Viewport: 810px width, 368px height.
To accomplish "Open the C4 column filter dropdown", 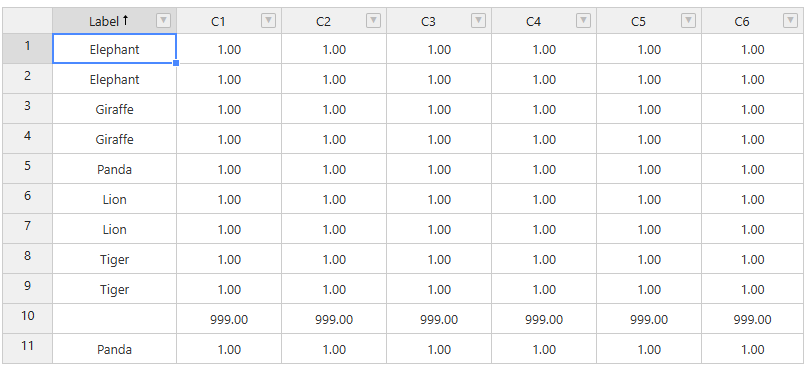I will (583, 21).
